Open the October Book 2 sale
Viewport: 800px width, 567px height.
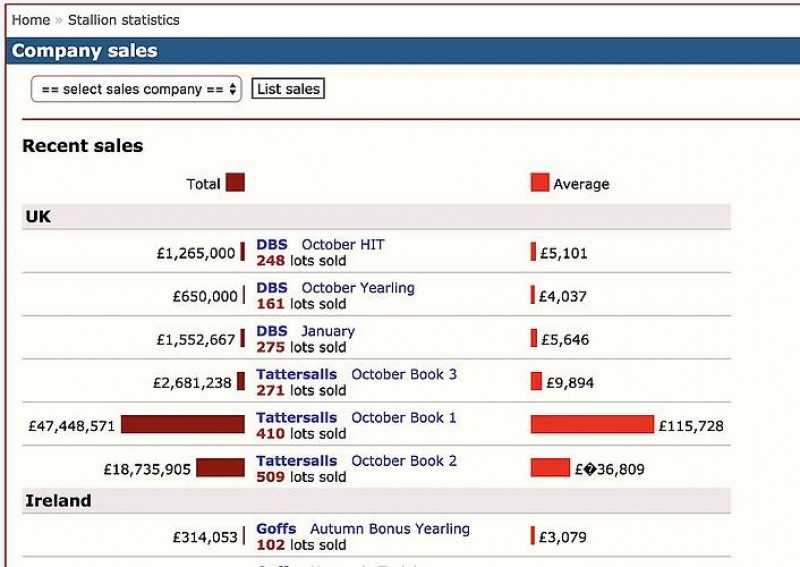404,461
